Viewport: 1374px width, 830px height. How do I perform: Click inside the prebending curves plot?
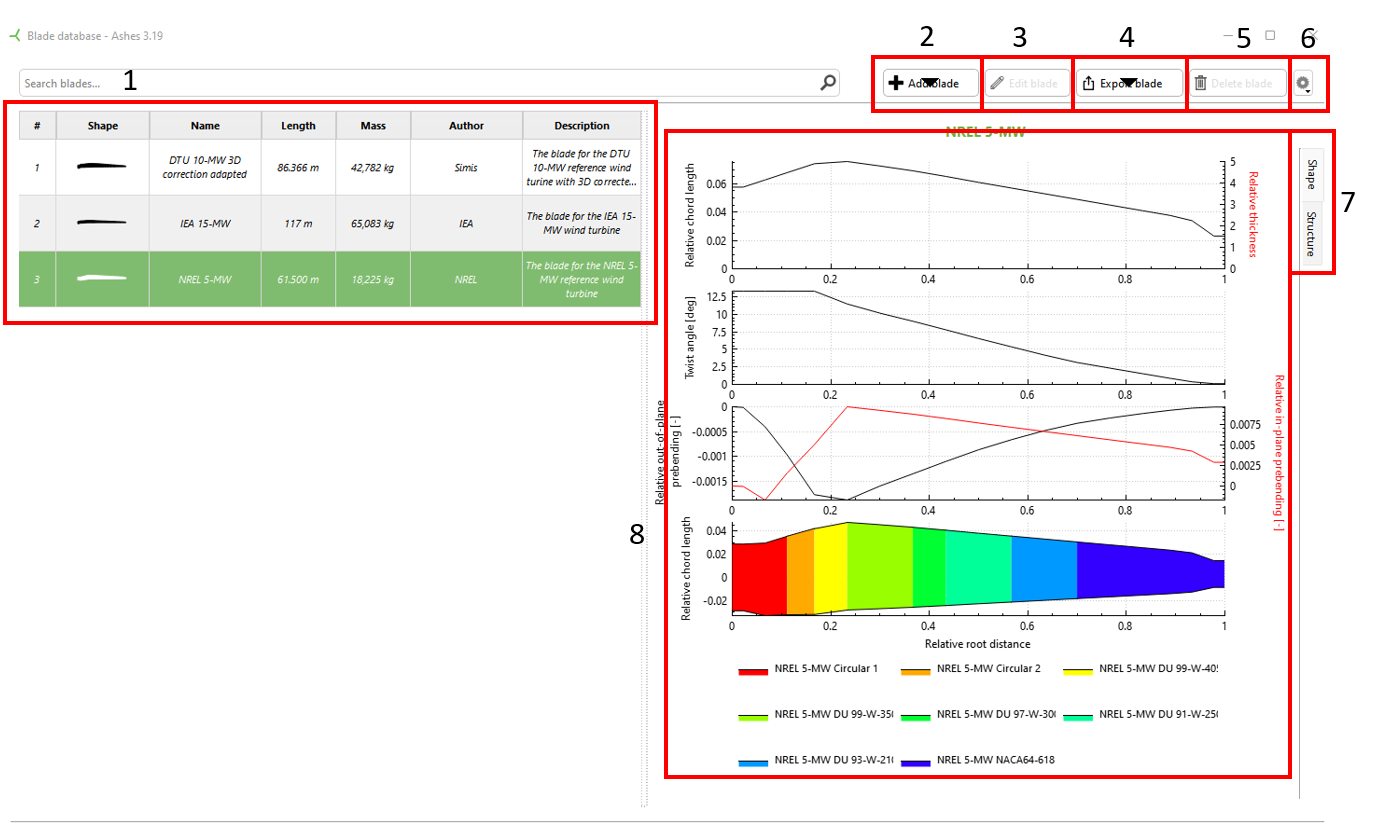[978, 453]
